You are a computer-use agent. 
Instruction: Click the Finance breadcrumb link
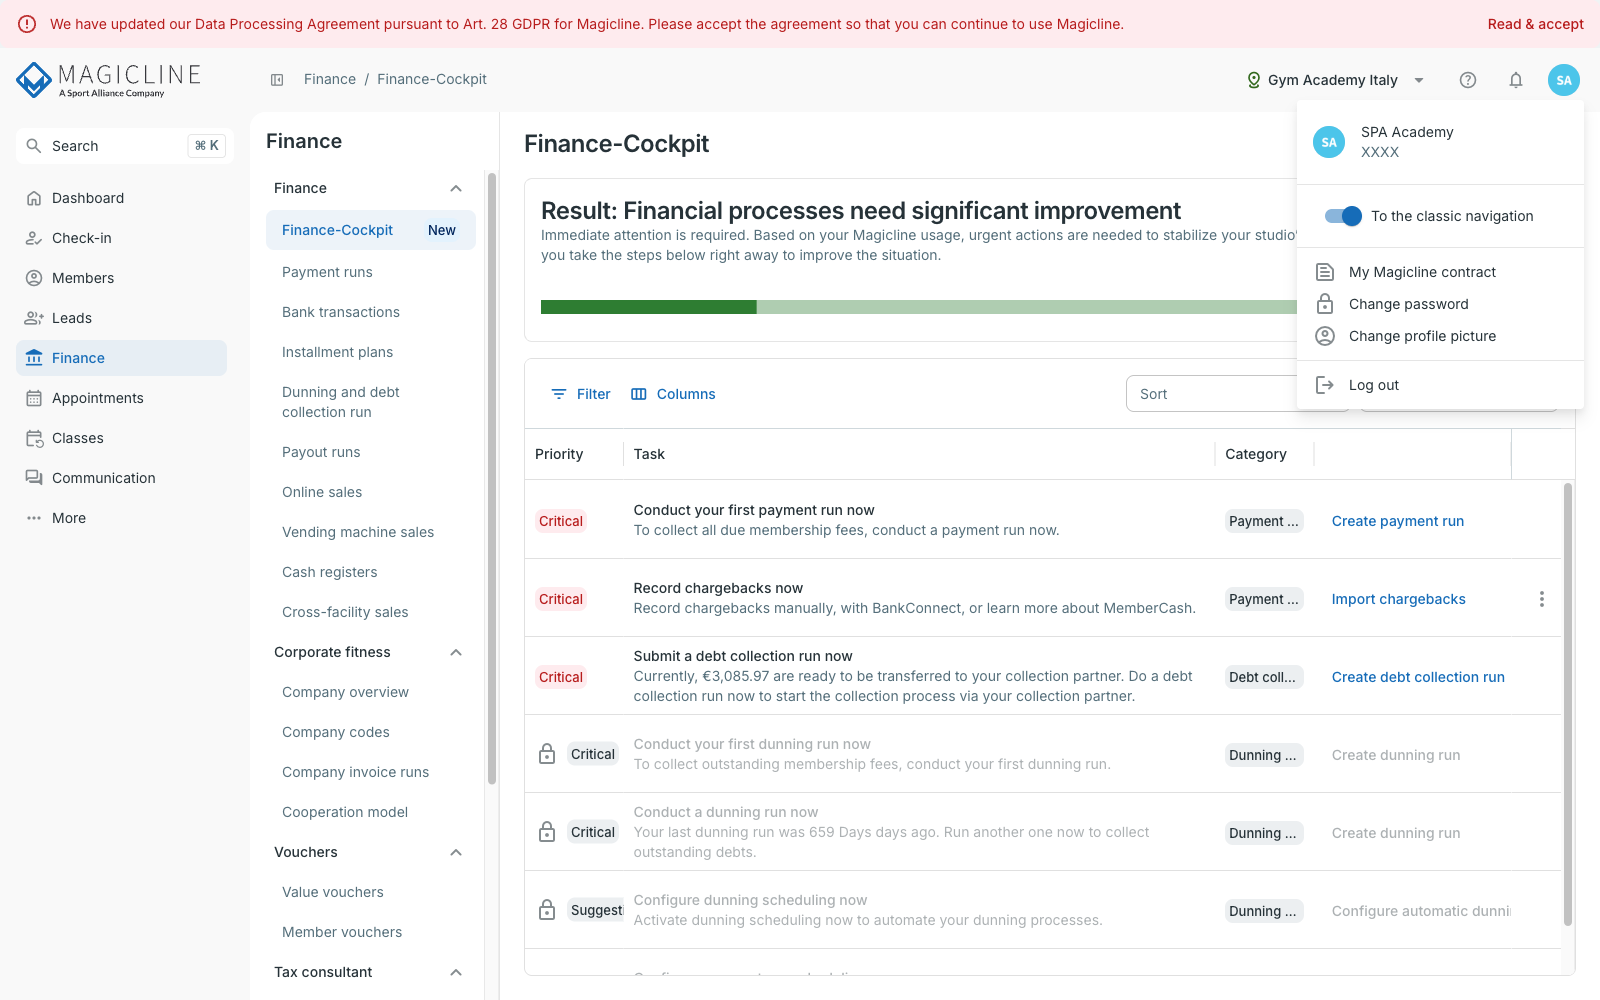tap(330, 79)
